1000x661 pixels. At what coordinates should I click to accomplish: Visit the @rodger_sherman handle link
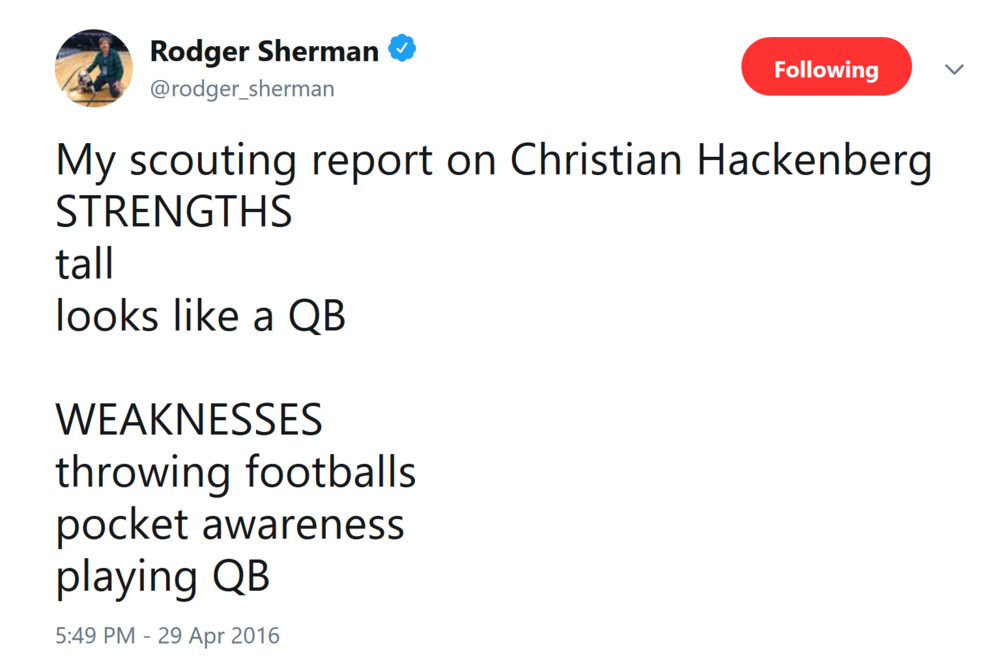coord(242,89)
